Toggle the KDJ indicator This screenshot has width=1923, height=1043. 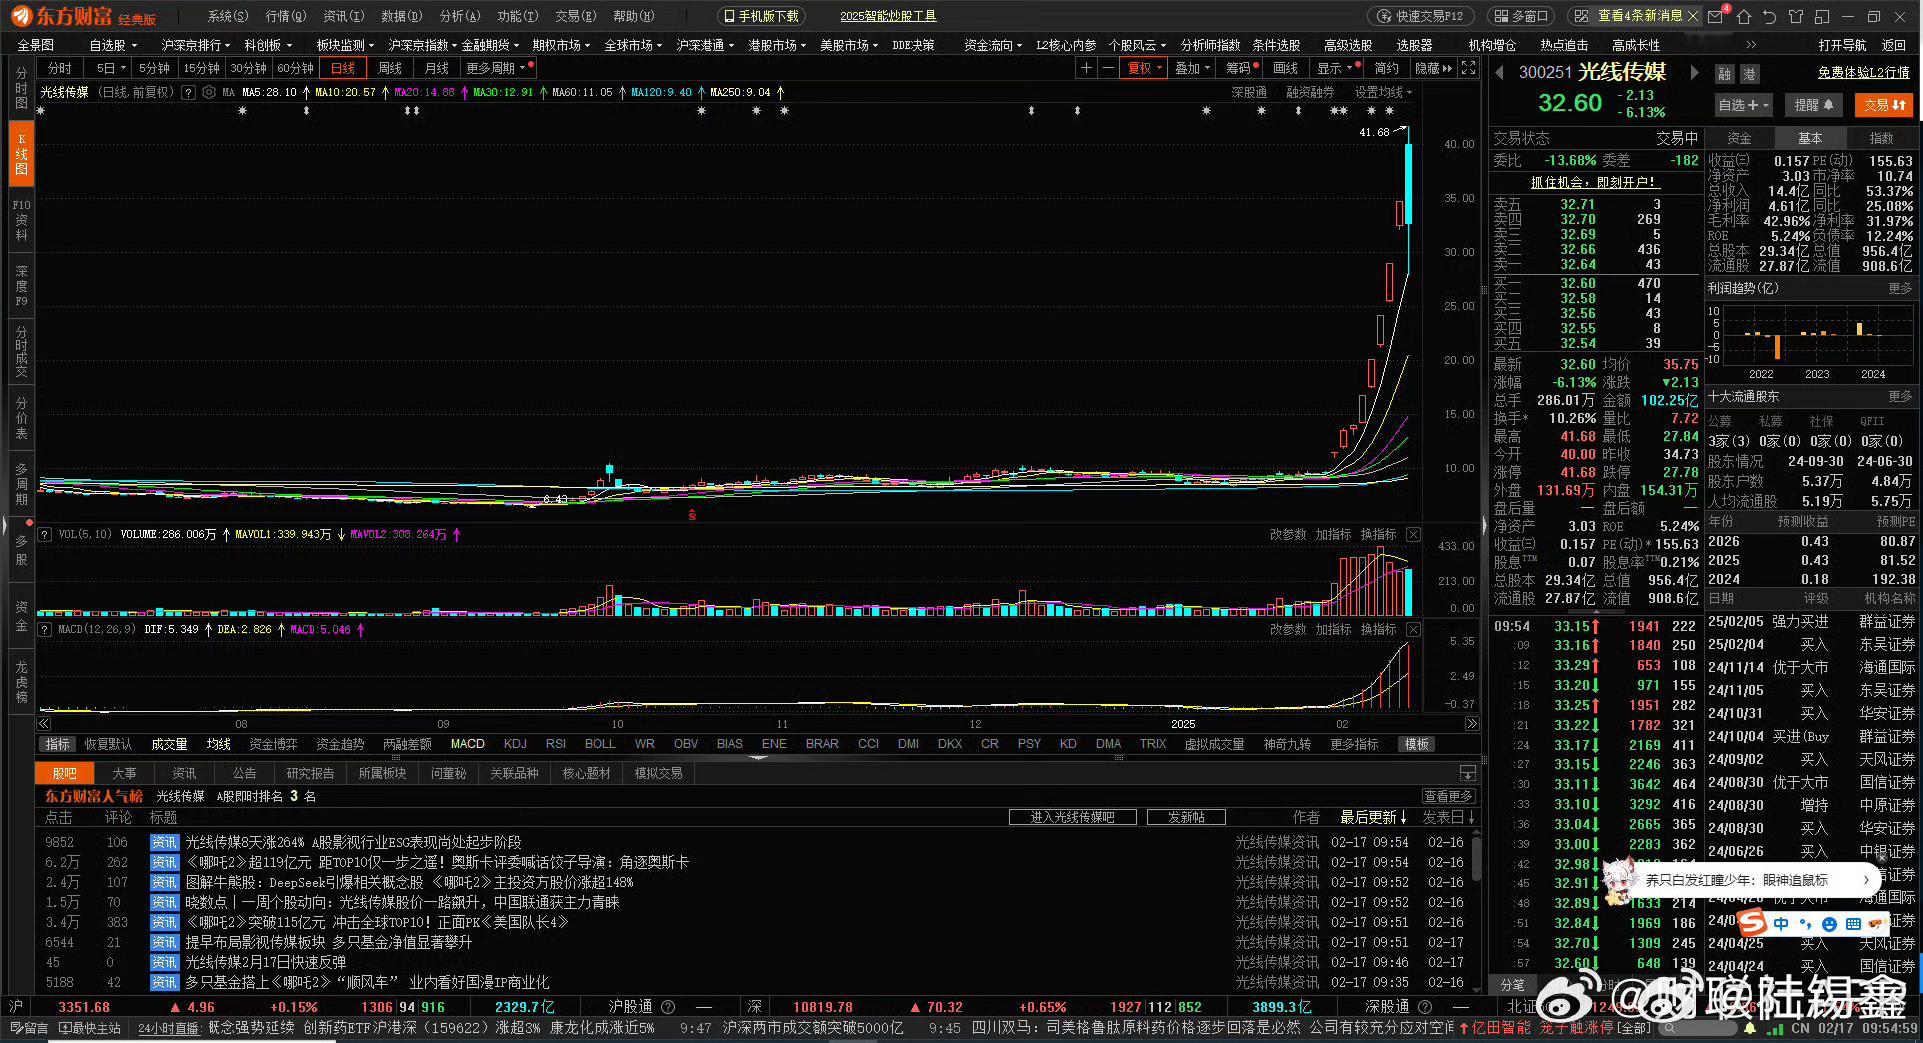pyautogui.click(x=515, y=744)
